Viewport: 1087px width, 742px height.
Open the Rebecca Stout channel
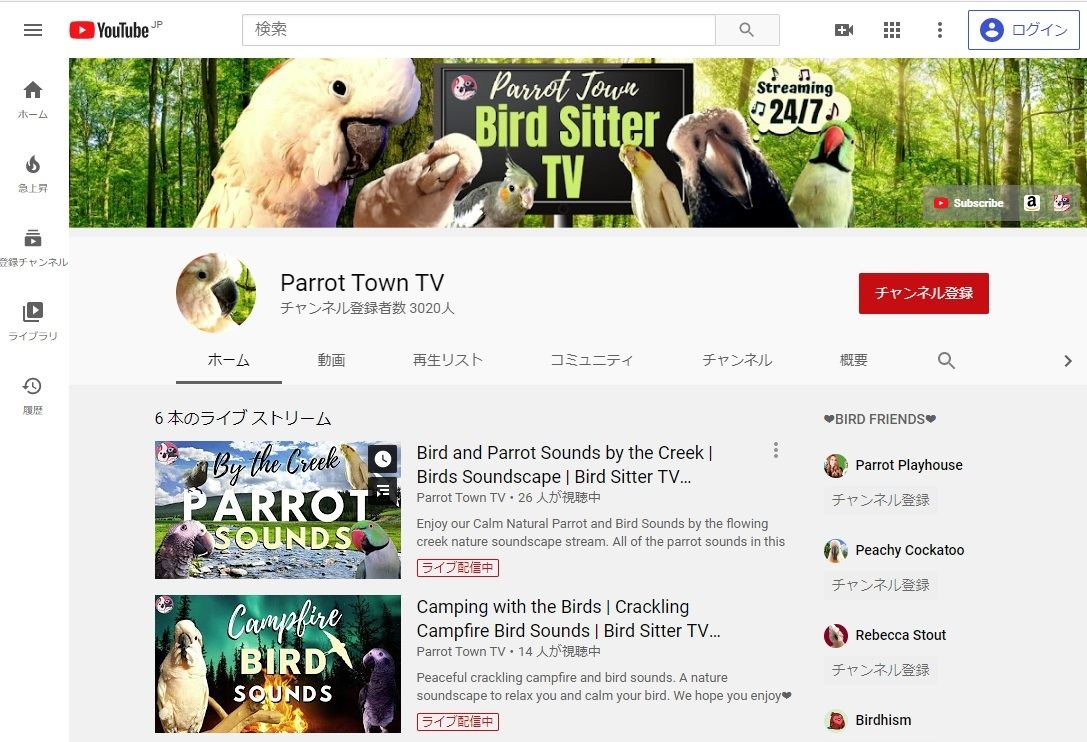click(901, 635)
